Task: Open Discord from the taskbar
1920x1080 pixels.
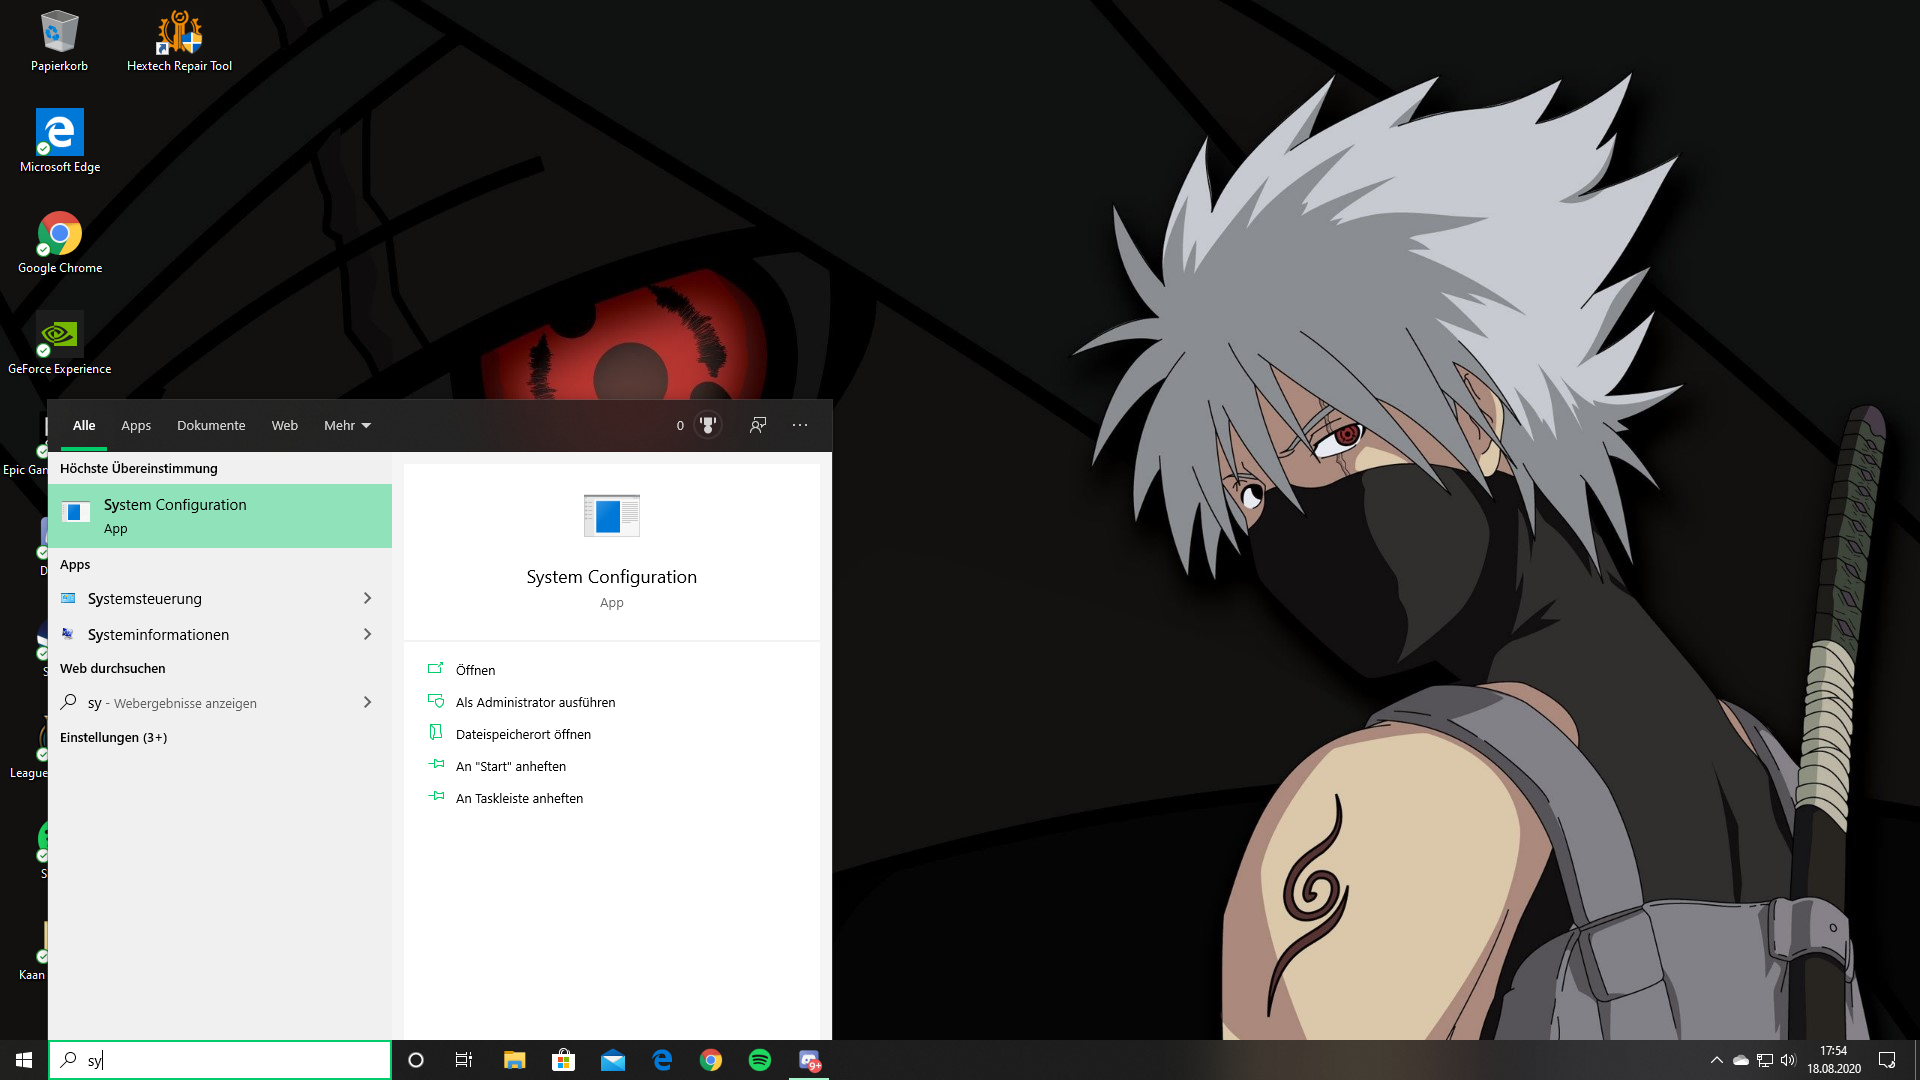Action: click(809, 1060)
